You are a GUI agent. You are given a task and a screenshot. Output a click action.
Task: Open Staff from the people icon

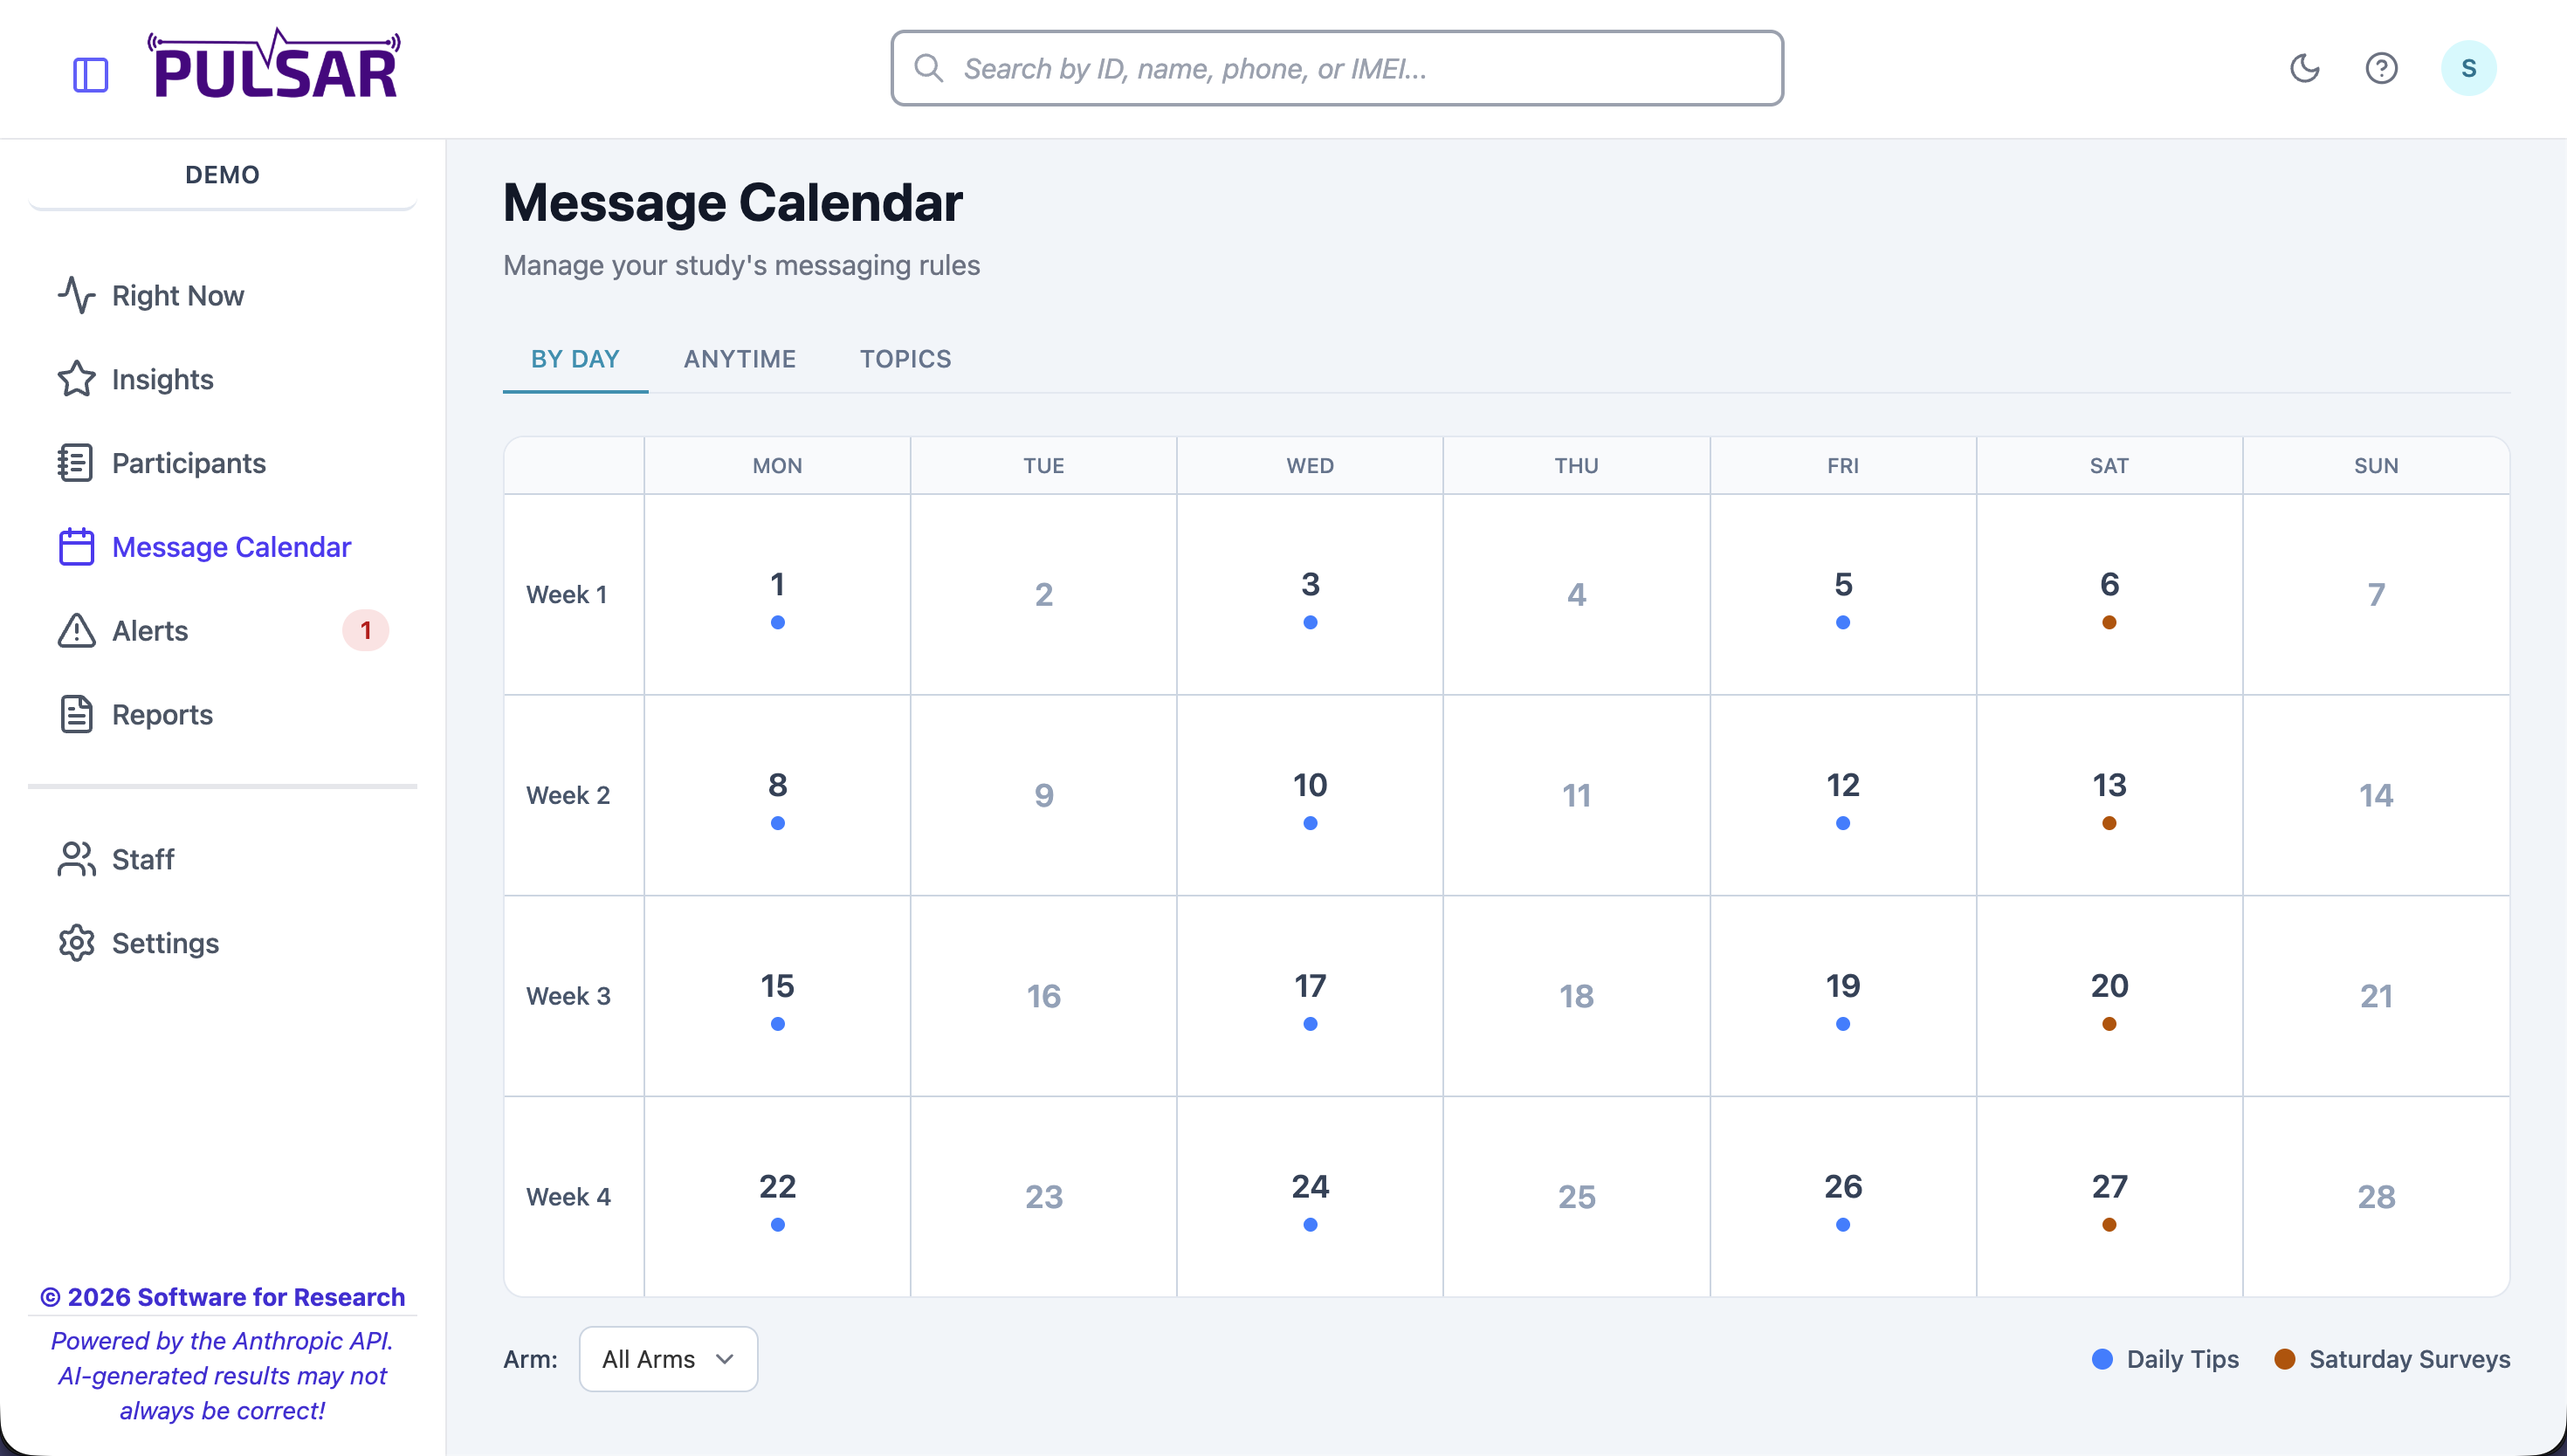pos(77,859)
